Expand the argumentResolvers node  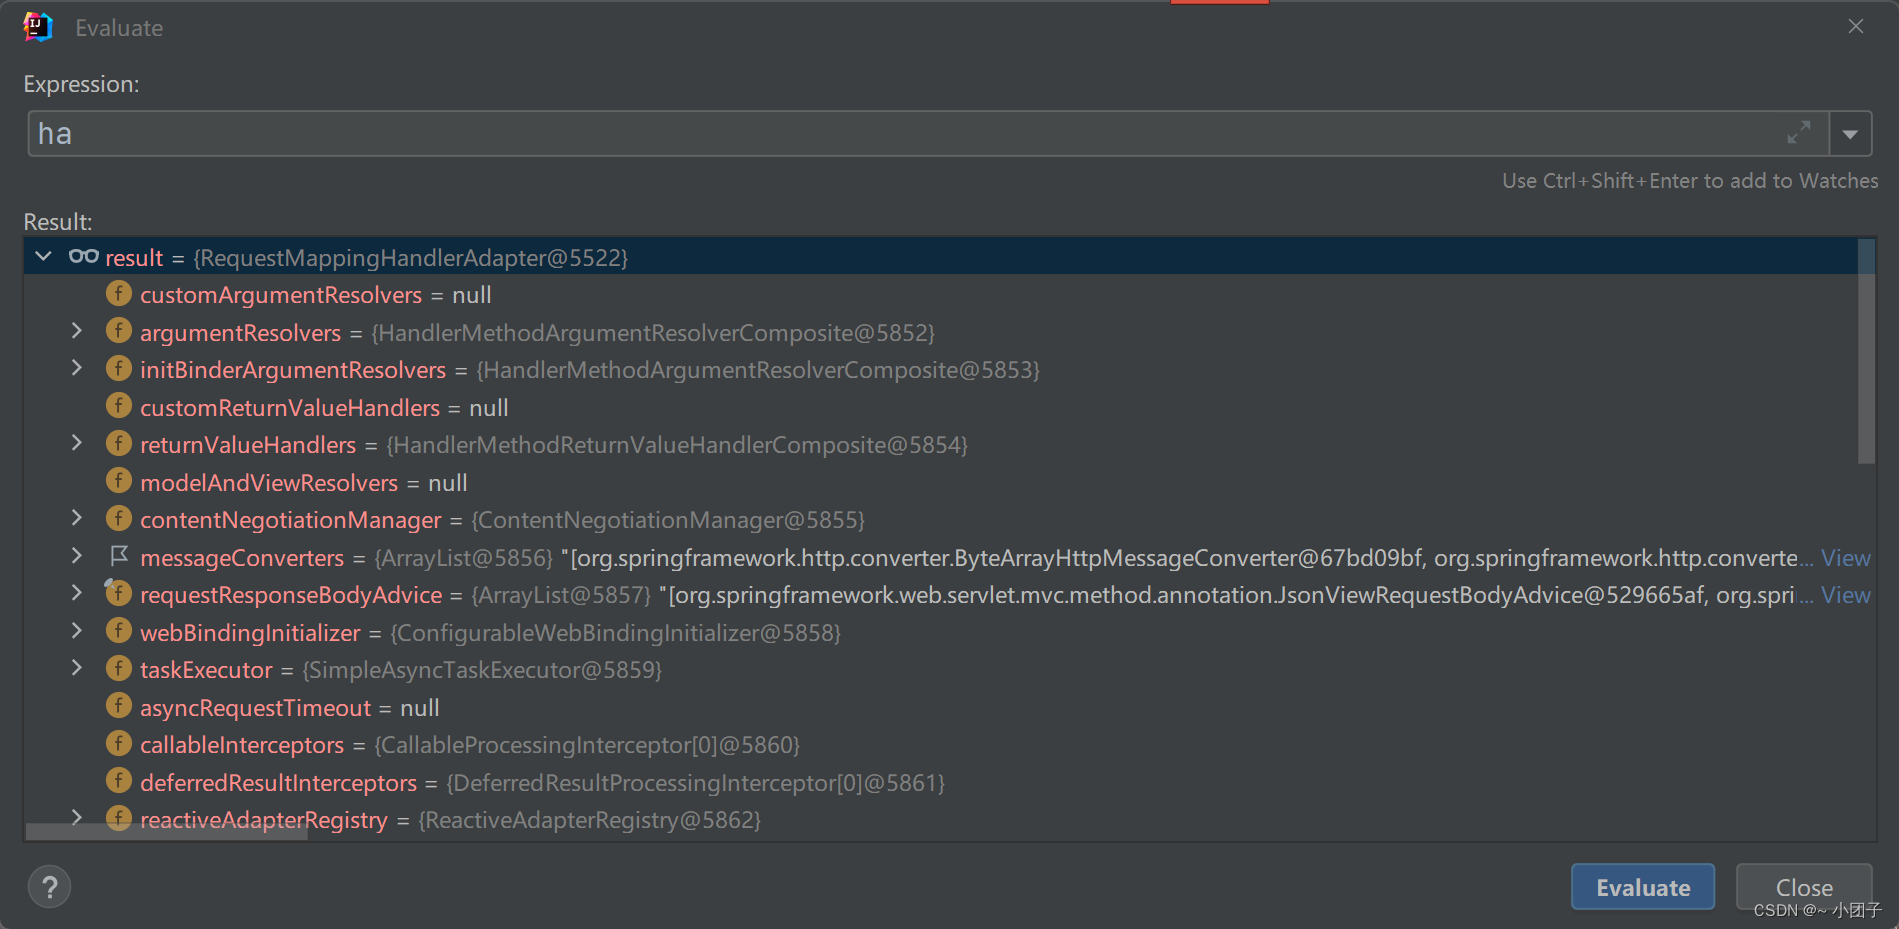[x=77, y=331]
